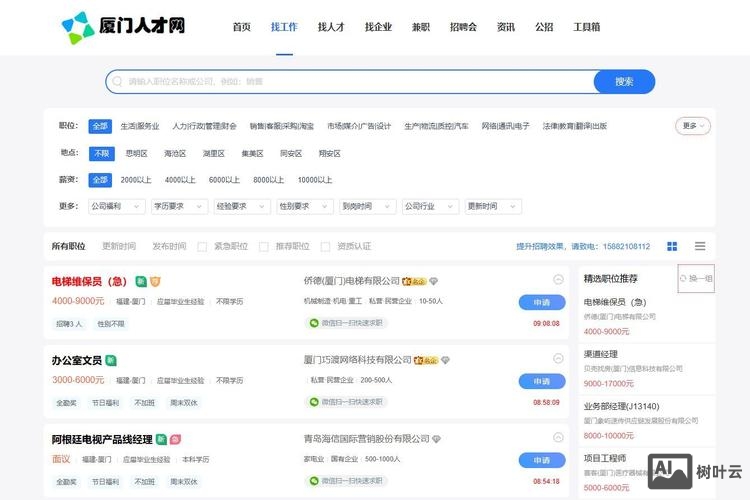Open the 公招 navigation tab
Image resolution: width=750 pixels, height=500 pixels.
[544, 27]
